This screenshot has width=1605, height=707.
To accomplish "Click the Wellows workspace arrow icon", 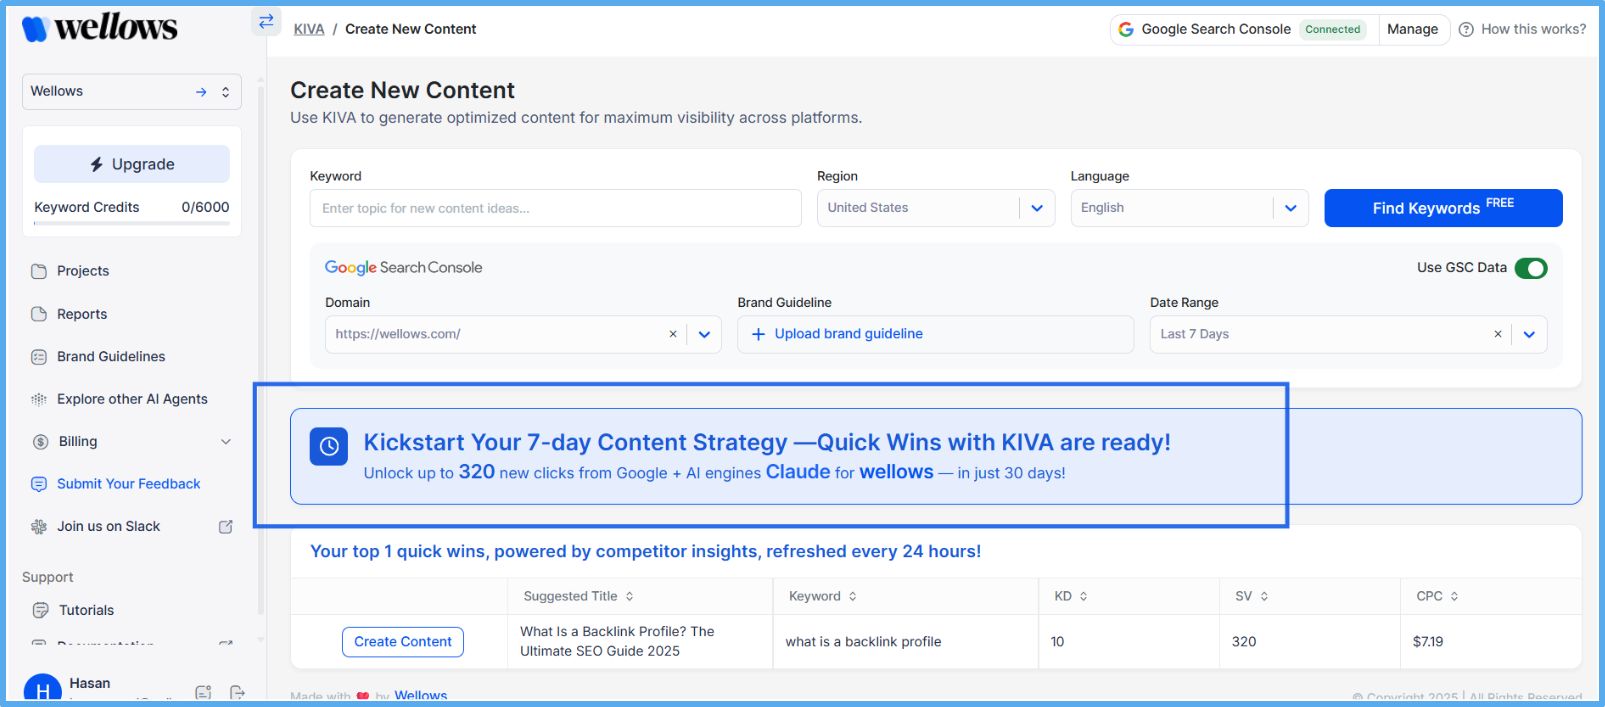I will [x=201, y=92].
